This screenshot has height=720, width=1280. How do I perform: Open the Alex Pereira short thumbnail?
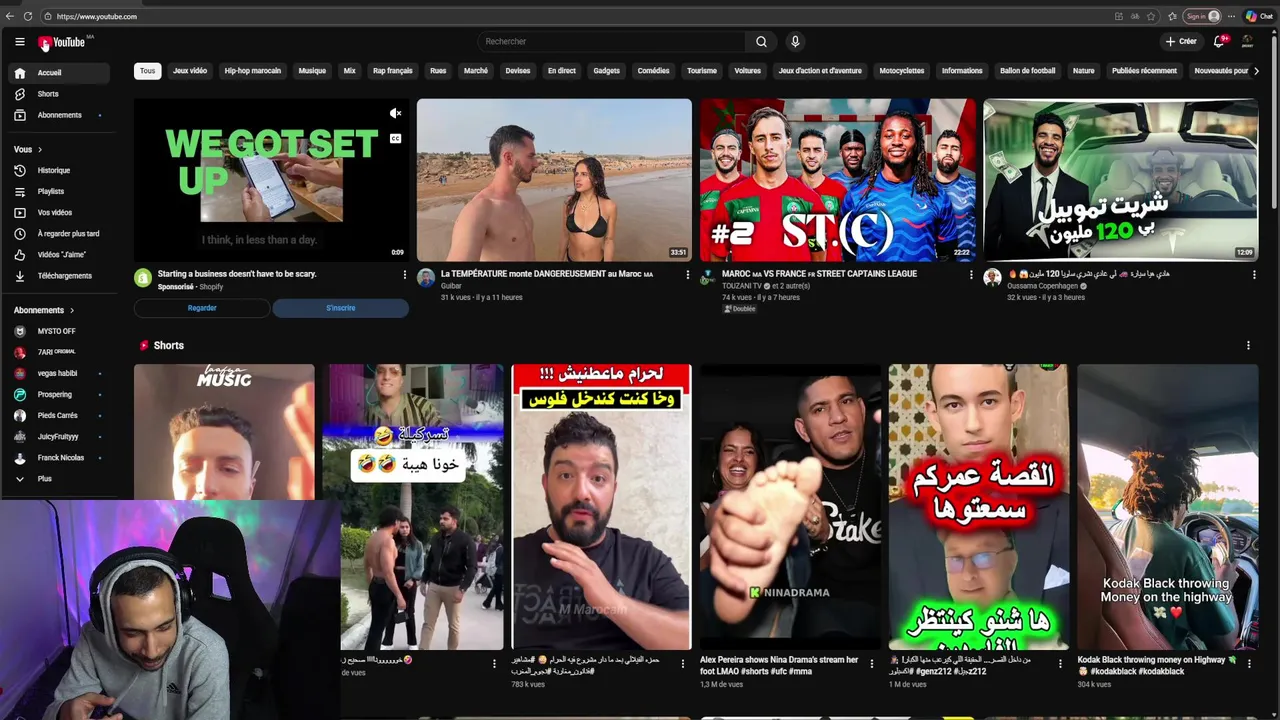pos(790,507)
